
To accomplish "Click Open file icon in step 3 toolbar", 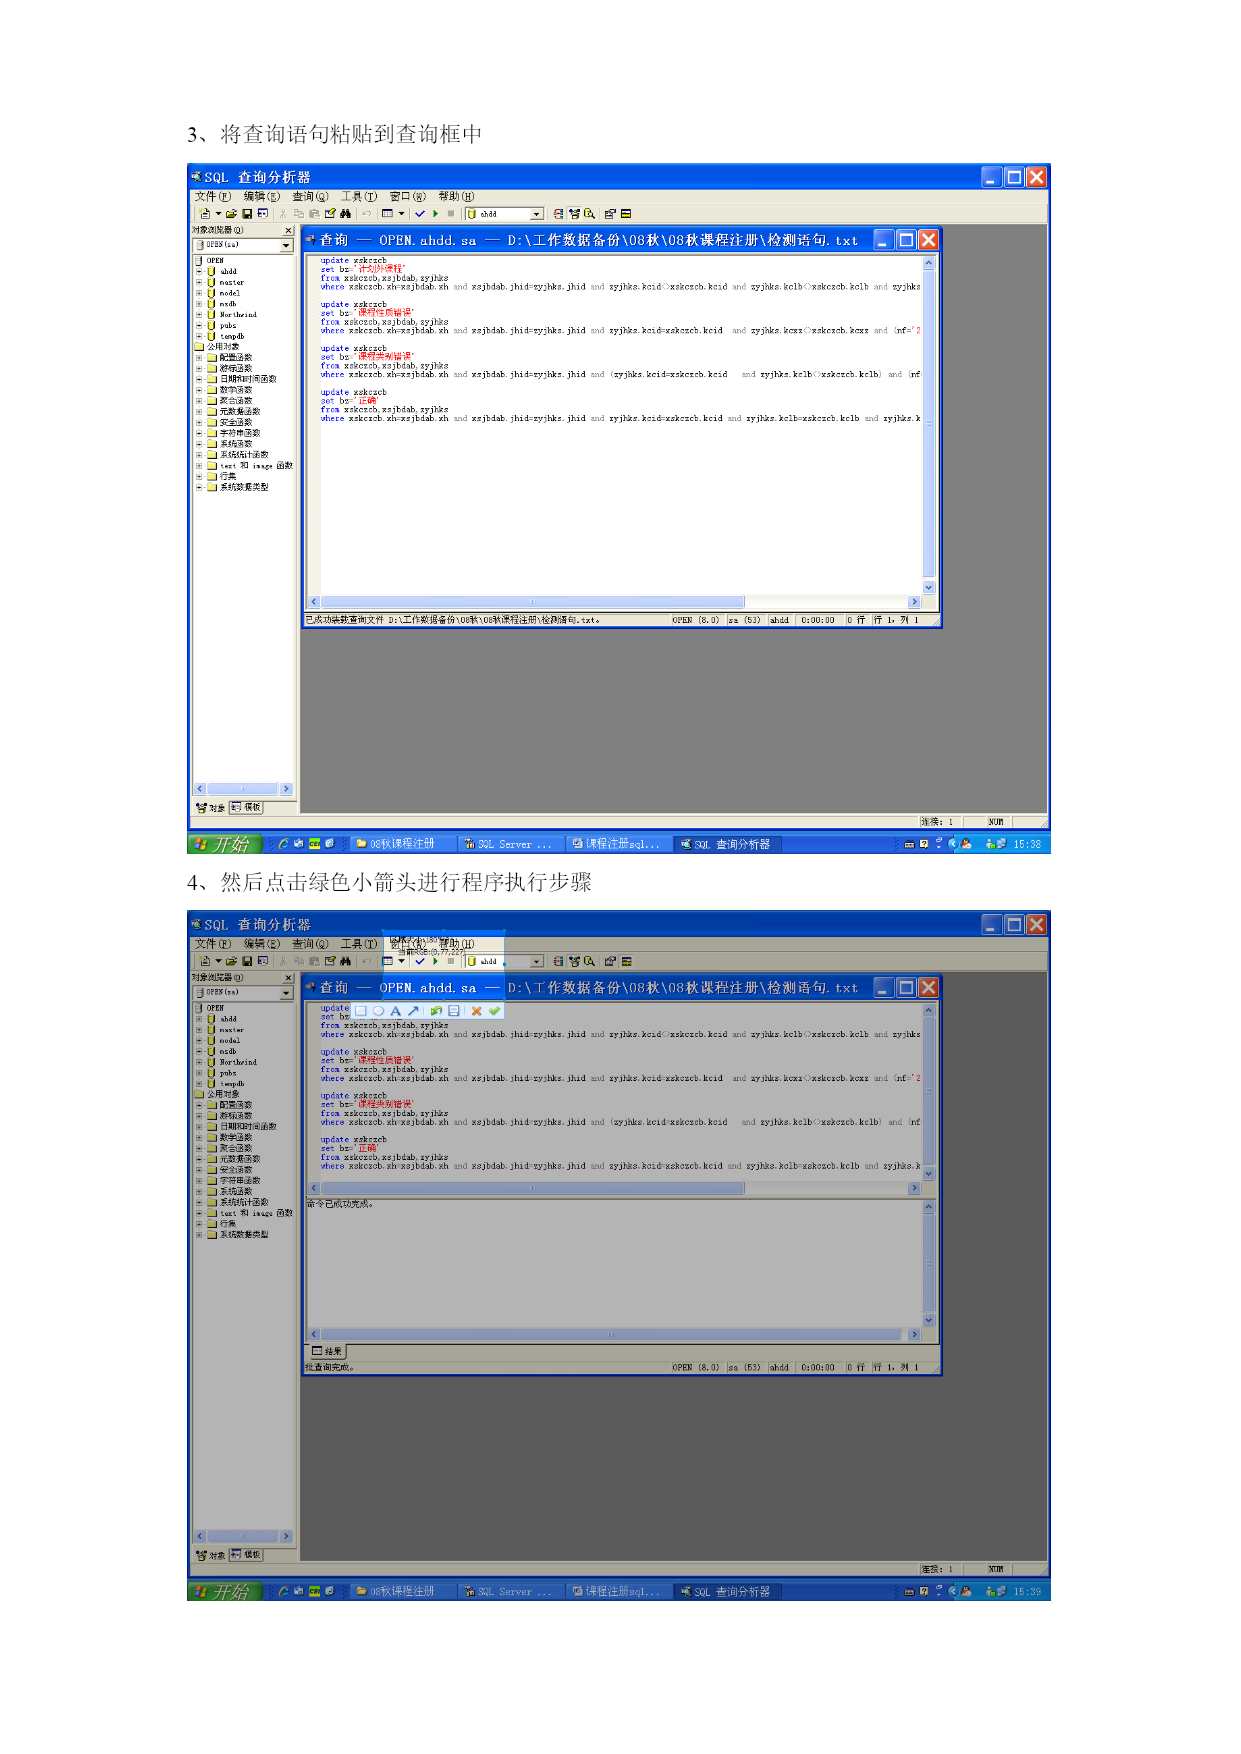I will [231, 213].
